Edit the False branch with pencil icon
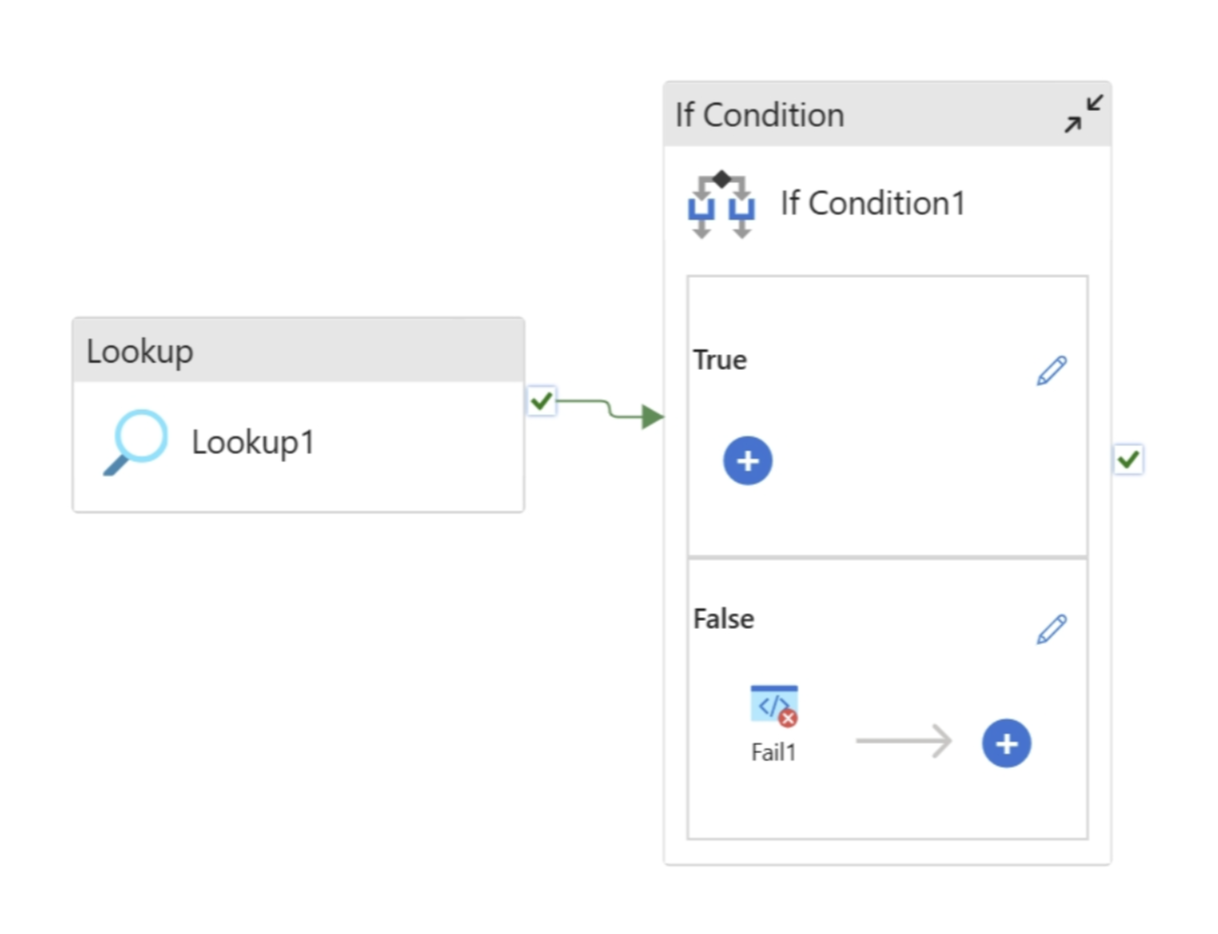 1051,629
